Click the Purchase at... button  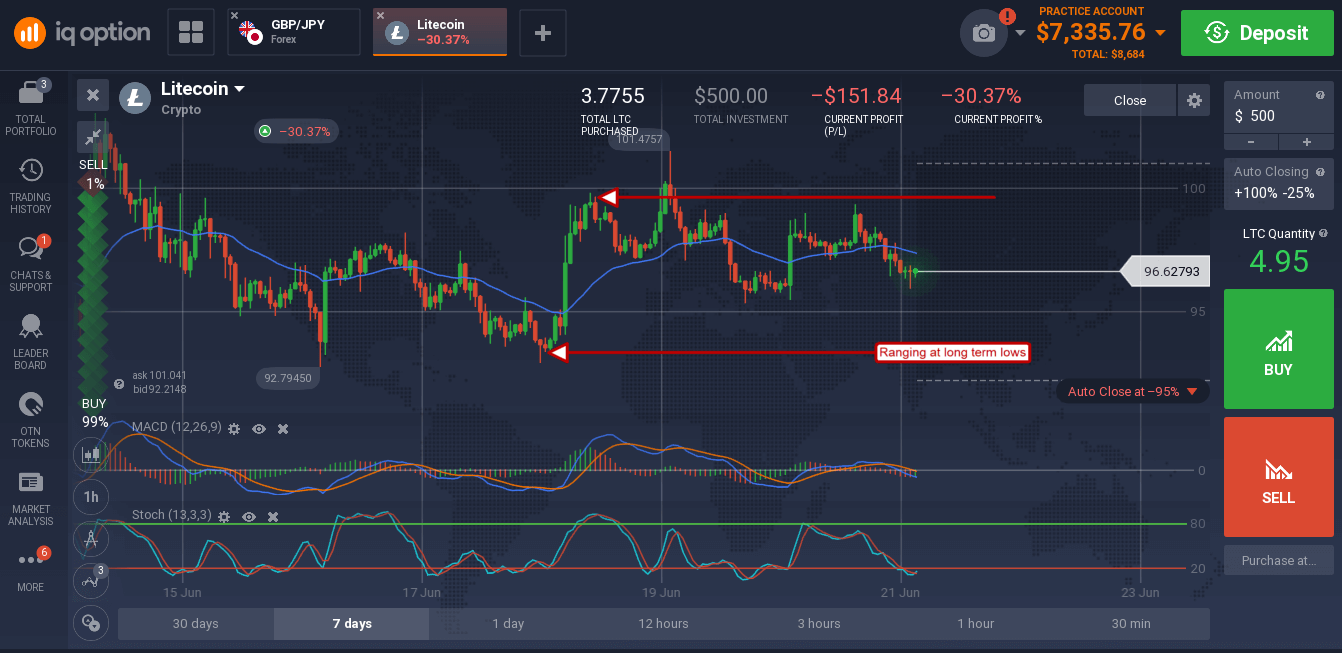click(x=1279, y=560)
